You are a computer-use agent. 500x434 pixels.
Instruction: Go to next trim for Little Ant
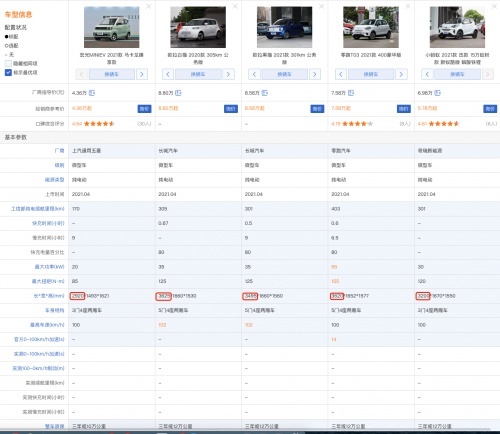point(488,74)
